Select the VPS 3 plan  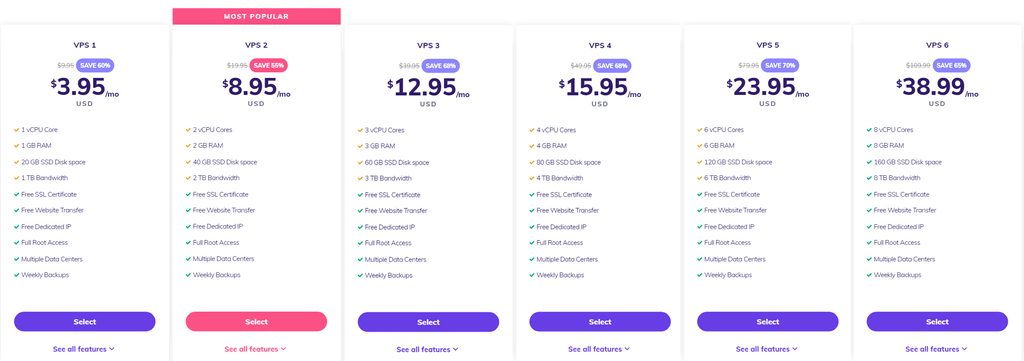click(428, 322)
